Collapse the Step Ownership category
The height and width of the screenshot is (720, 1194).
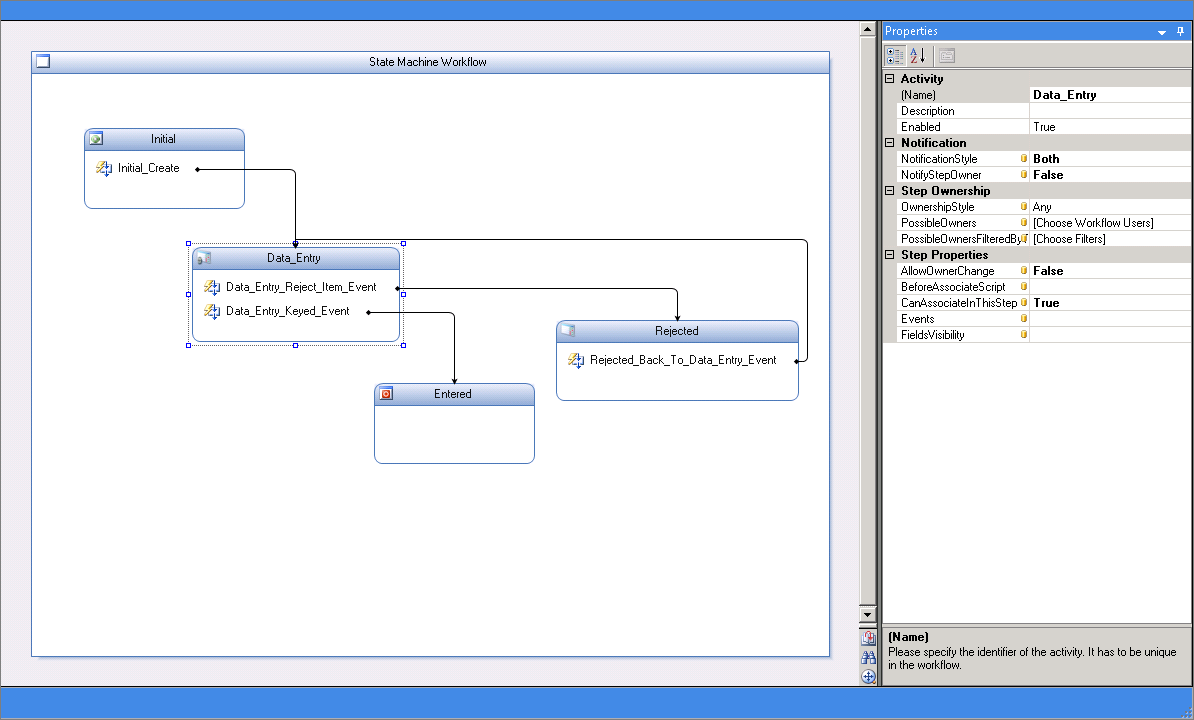pyautogui.click(x=889, y=190)
